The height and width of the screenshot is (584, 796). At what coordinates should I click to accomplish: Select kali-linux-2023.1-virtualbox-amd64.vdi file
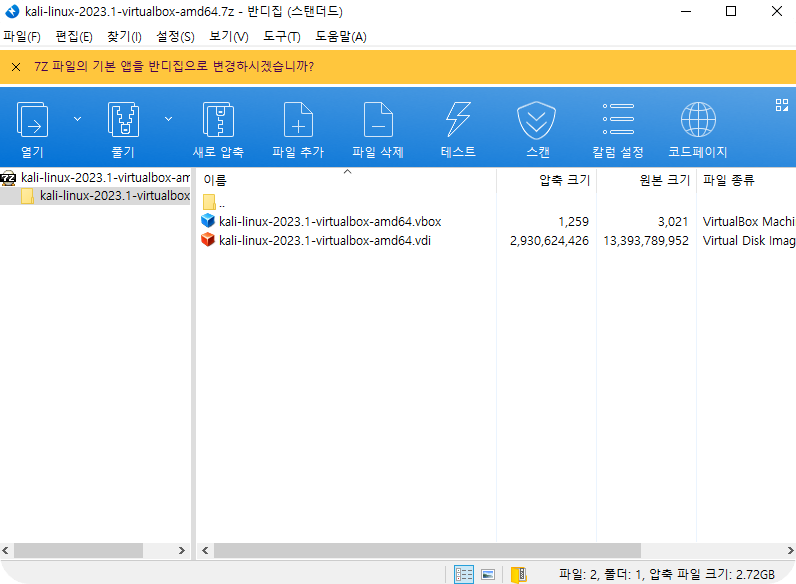point(325,240)
